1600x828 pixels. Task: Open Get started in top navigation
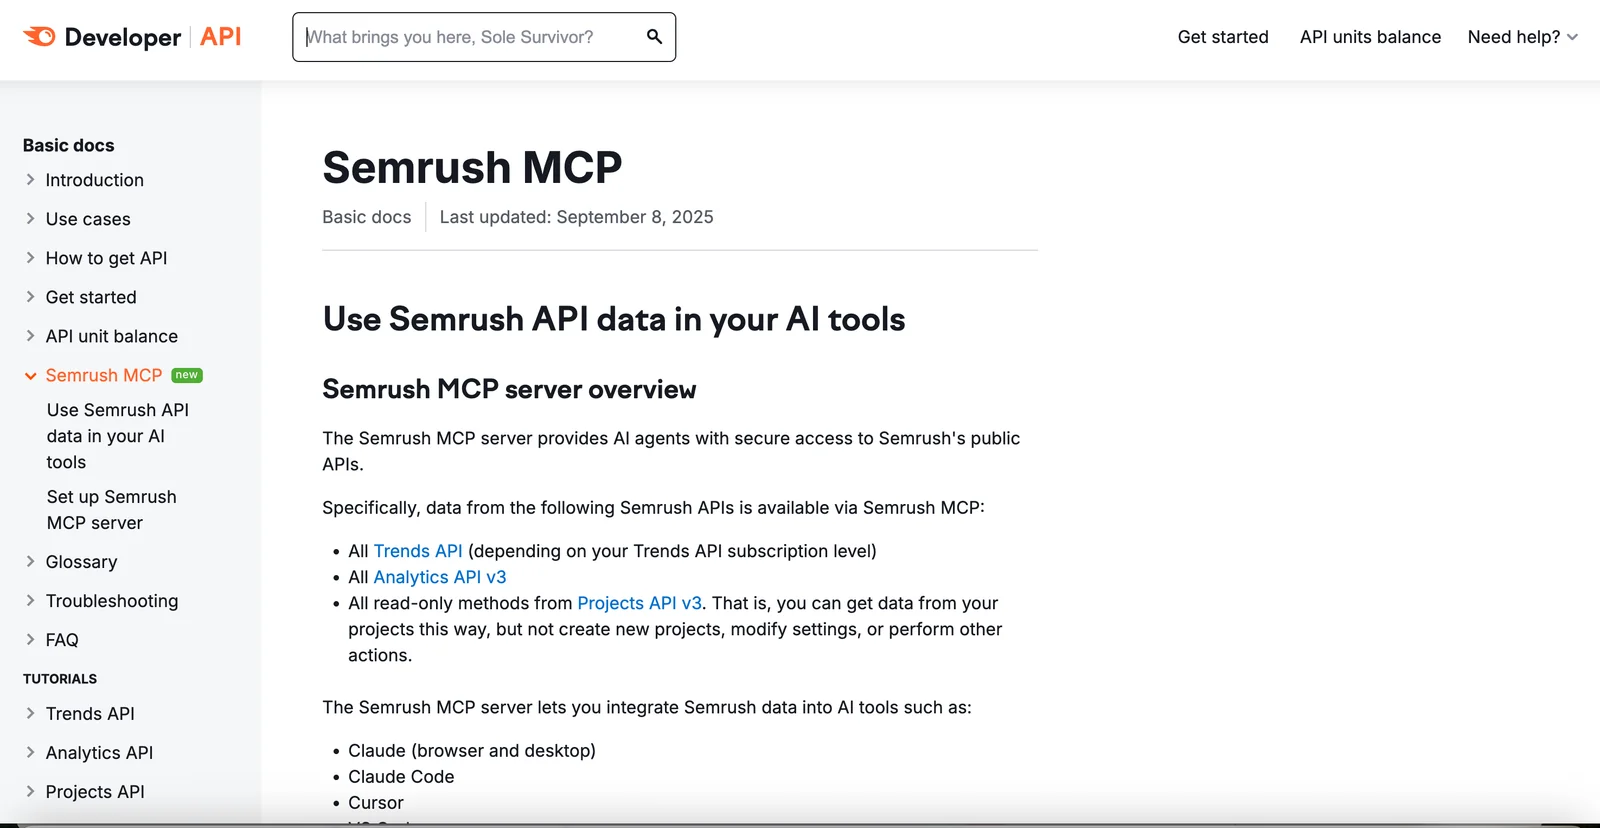point(1222,37)
